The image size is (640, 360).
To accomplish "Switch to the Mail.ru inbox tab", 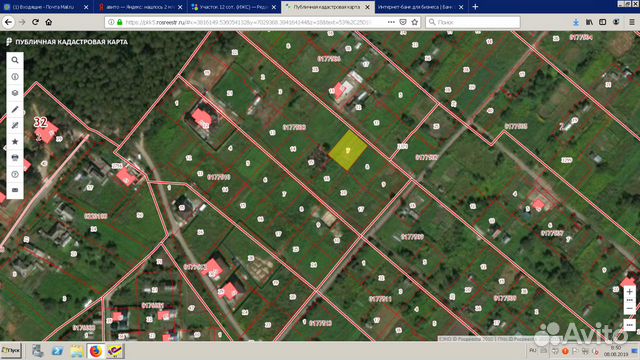I will [x=46, y=7].
